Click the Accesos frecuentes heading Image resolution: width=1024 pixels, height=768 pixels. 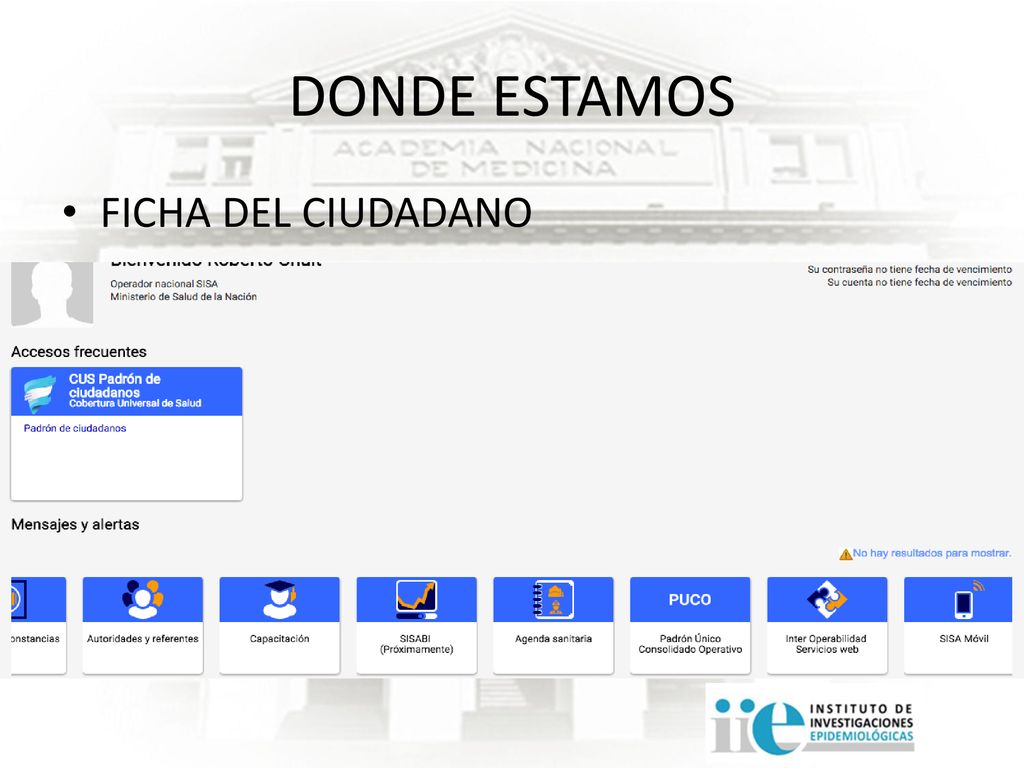click(x=79, y=352)
